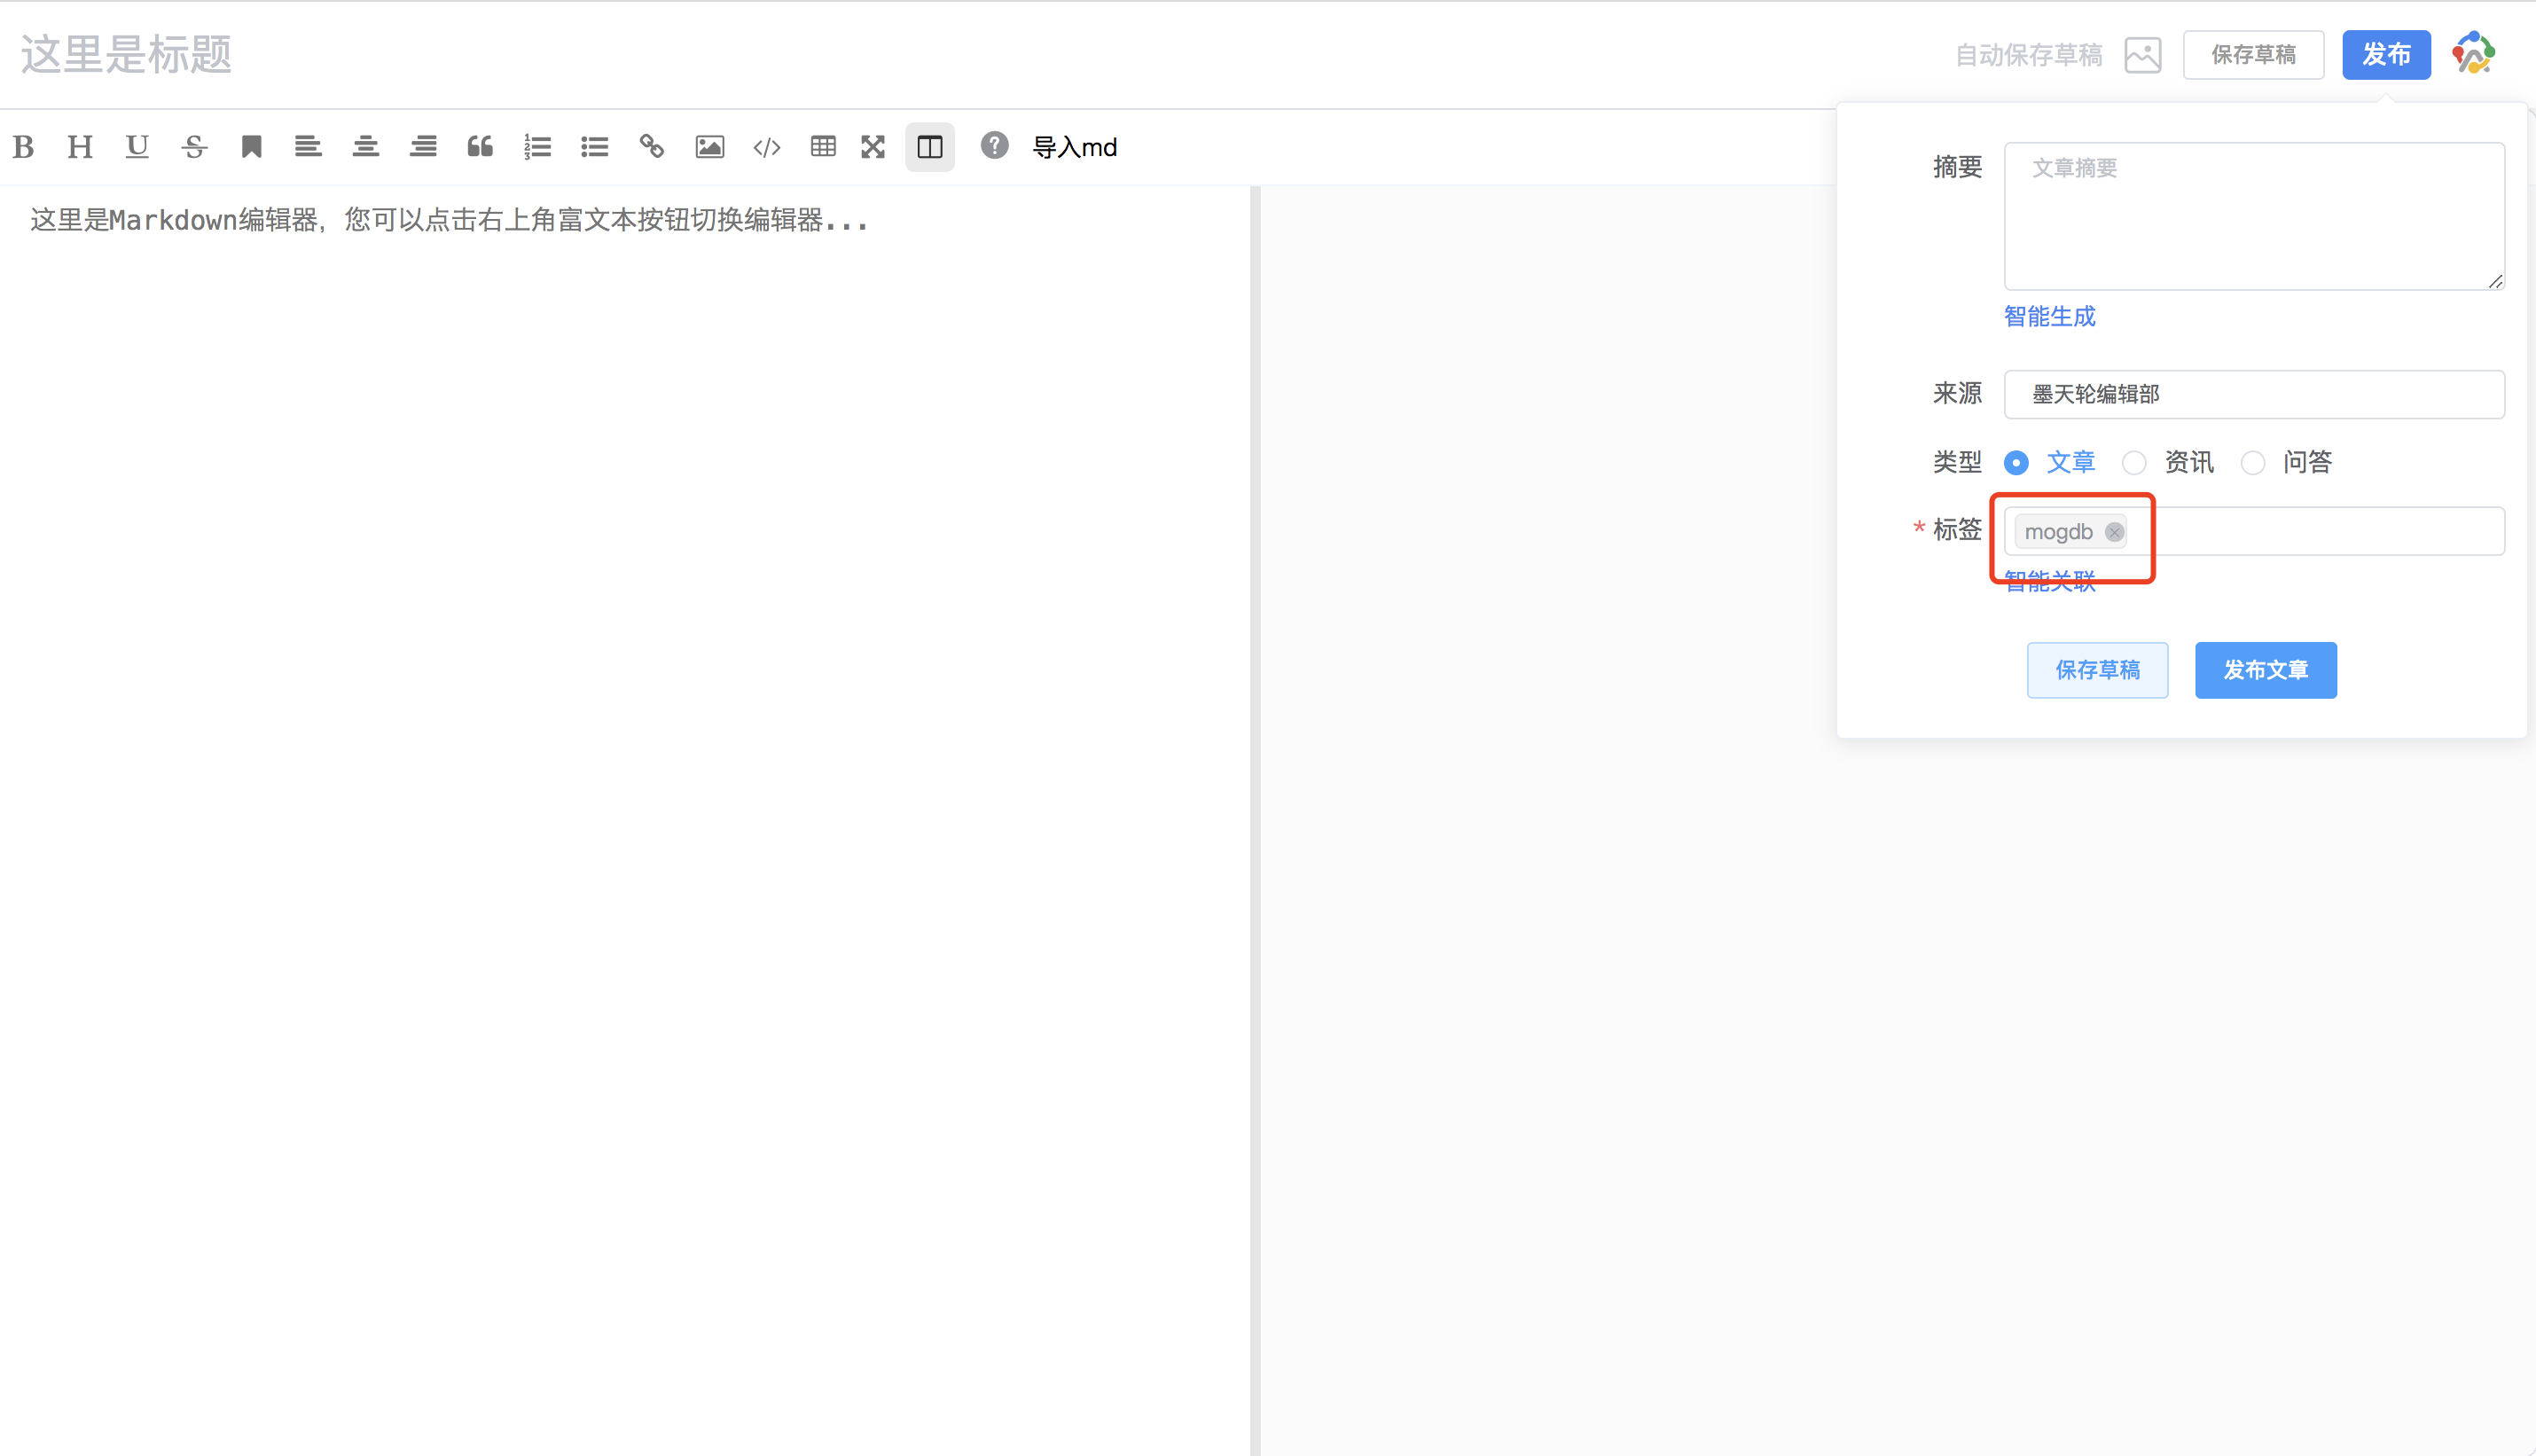Screen dimensions: 2536x1456
Task: Click the 自动保存草稿 status text
Action: coord(2028,55)
